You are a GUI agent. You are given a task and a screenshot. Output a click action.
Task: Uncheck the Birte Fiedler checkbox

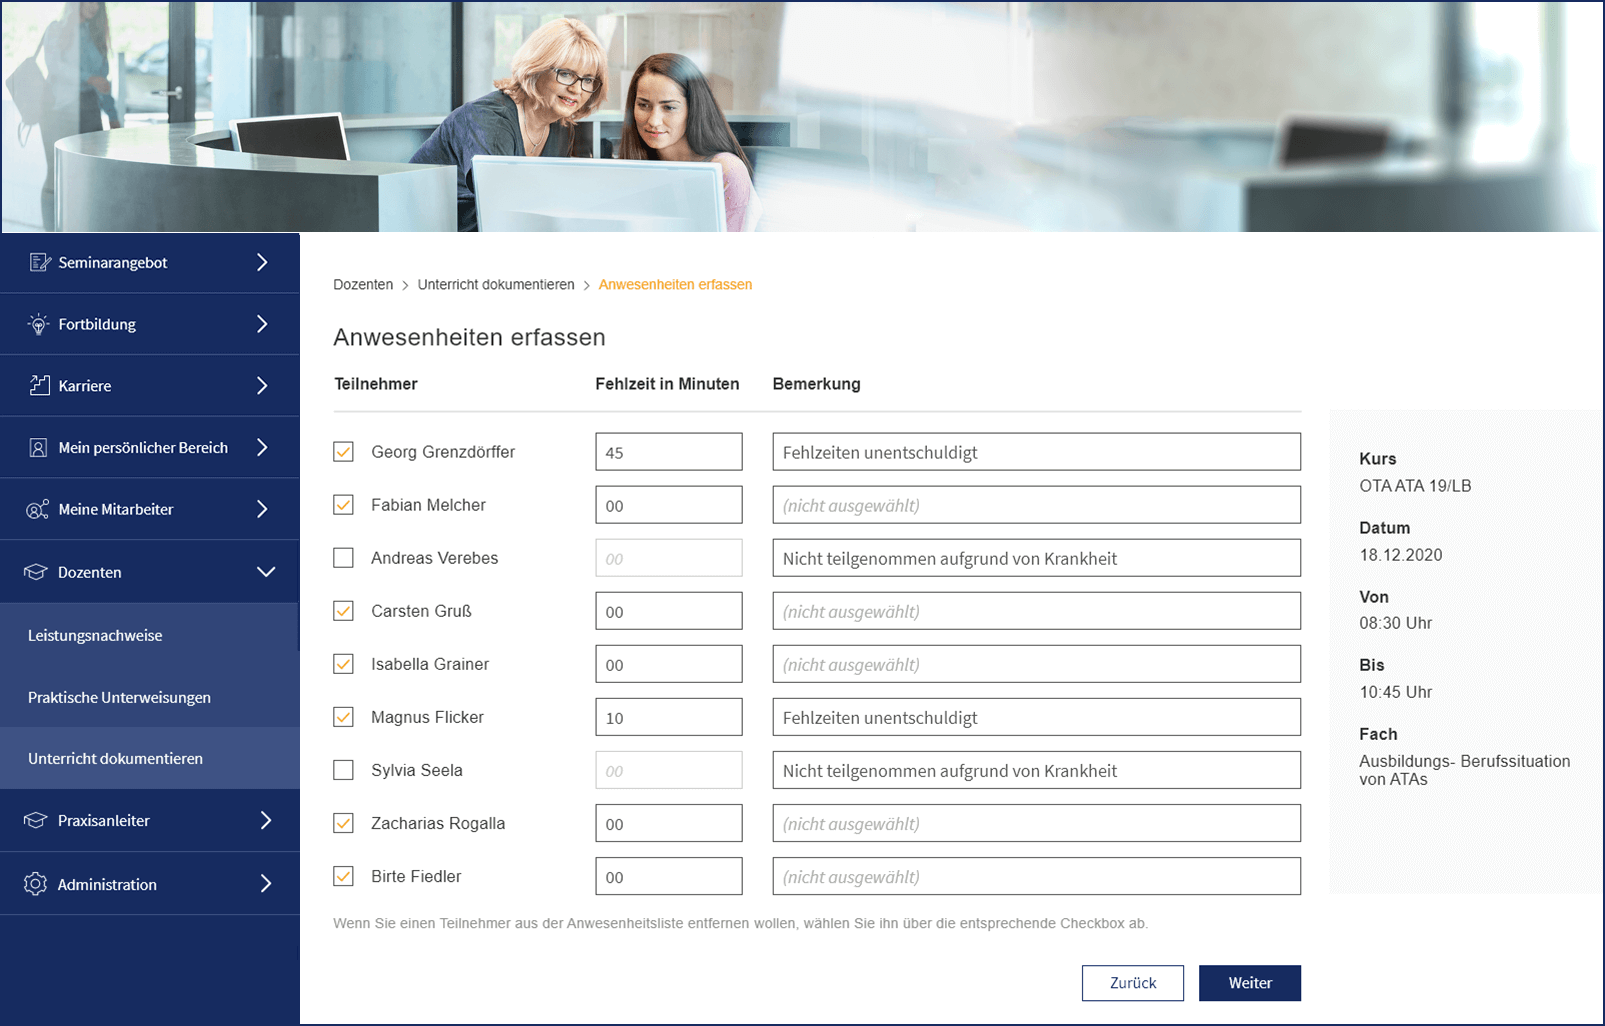point(343,876)
